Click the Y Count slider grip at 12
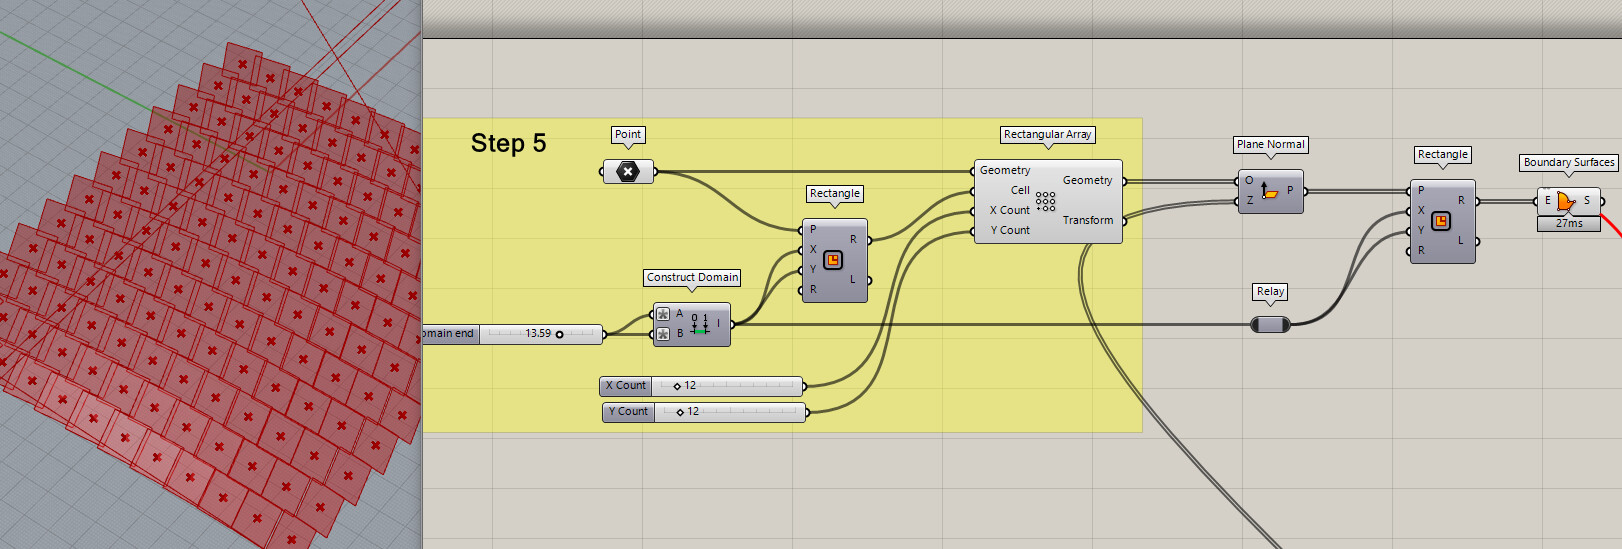Viewport: 1622px width, 549px height. pos(680,412)
